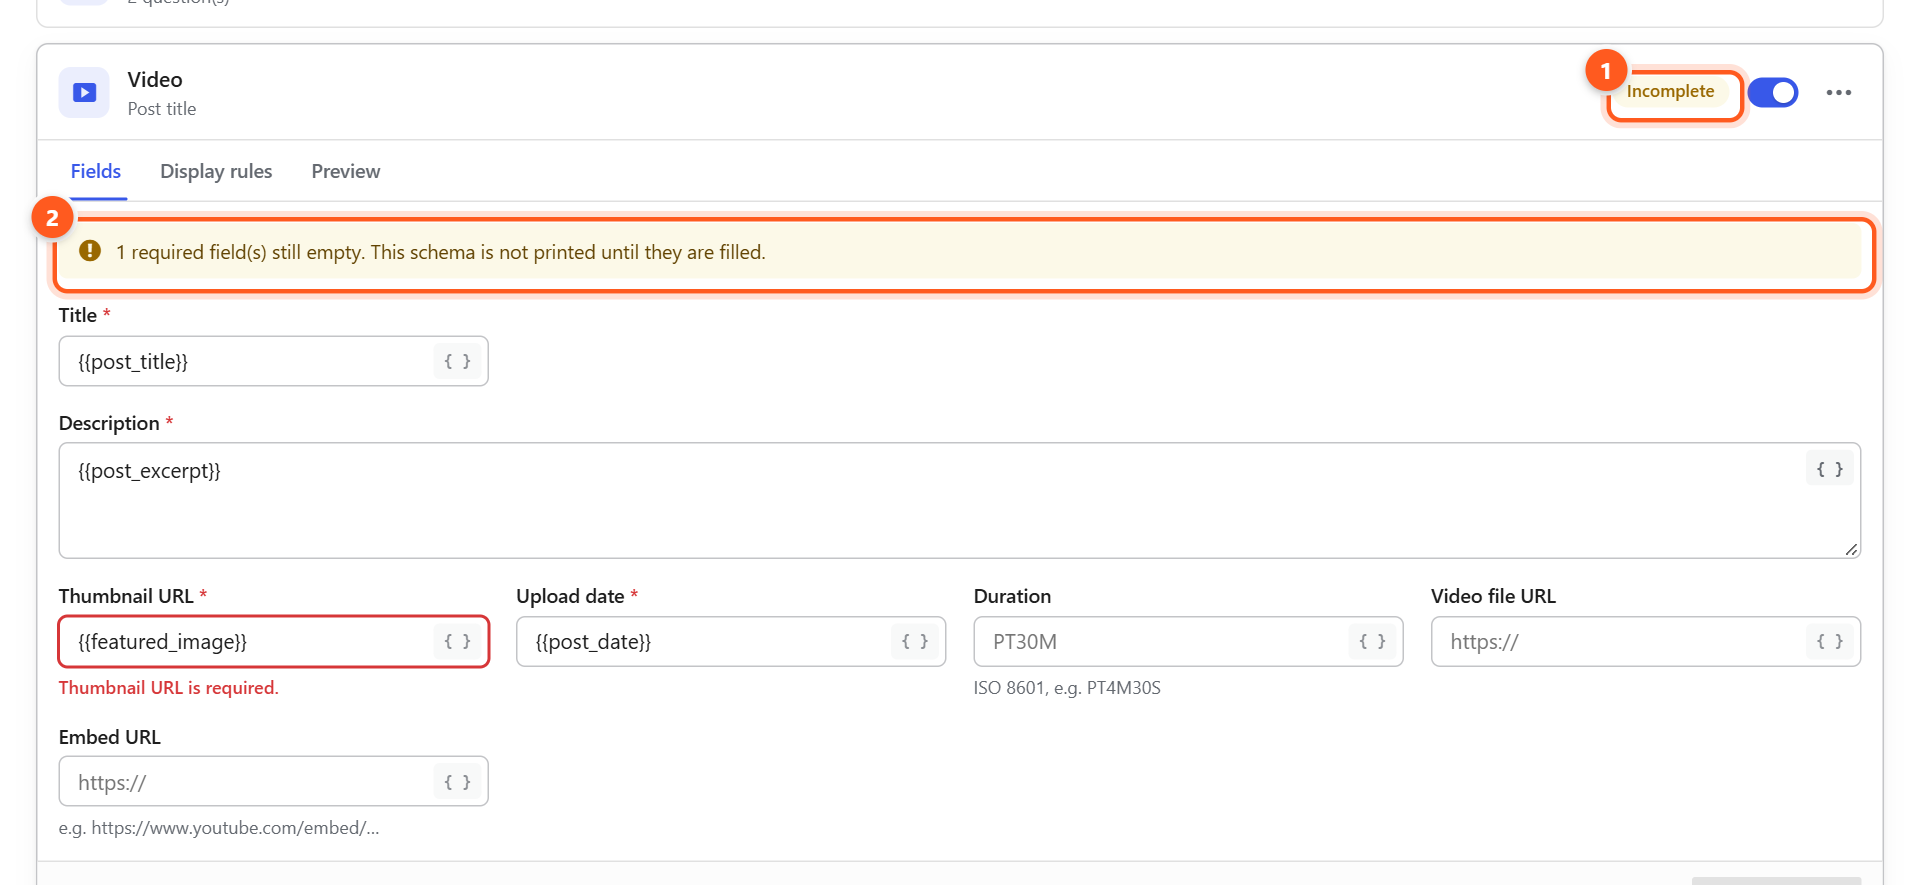1920x885 pixels.
Task: Click the Video schema play icon
Action: pos(84,93)
